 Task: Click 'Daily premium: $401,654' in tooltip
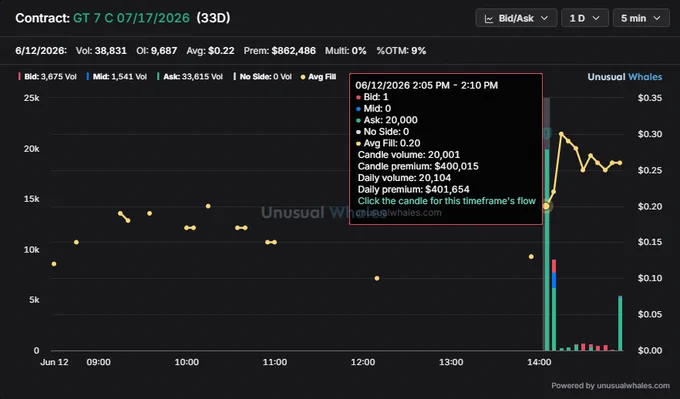(413, 190)
